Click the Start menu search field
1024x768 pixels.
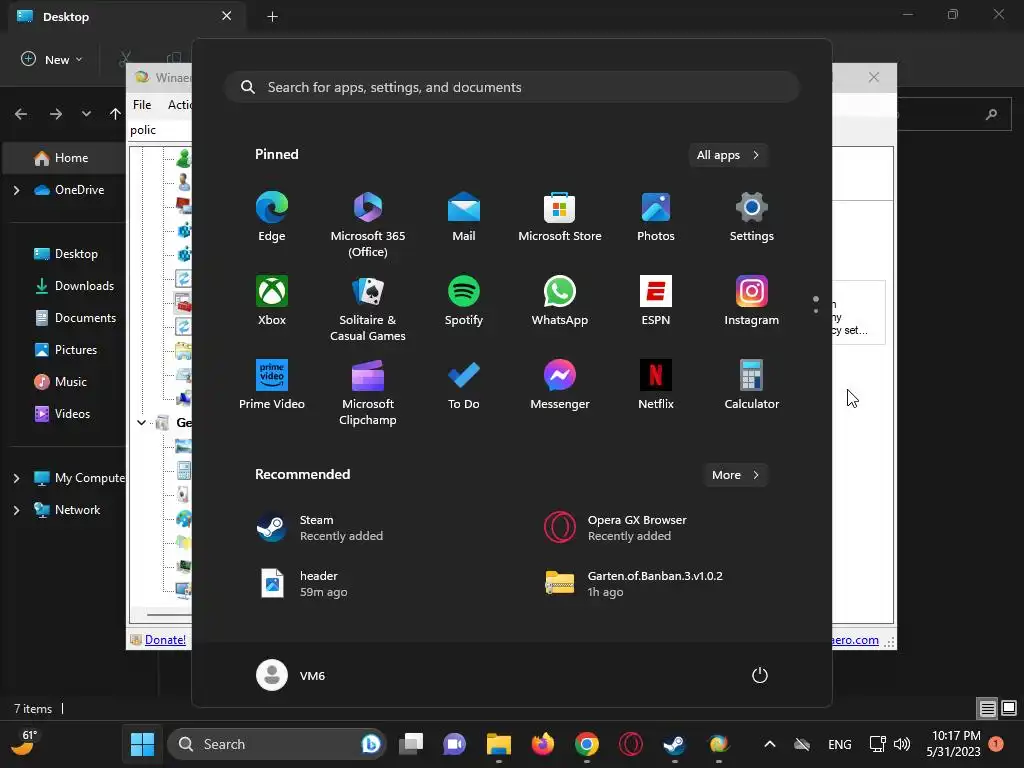(x=512, y=87)
